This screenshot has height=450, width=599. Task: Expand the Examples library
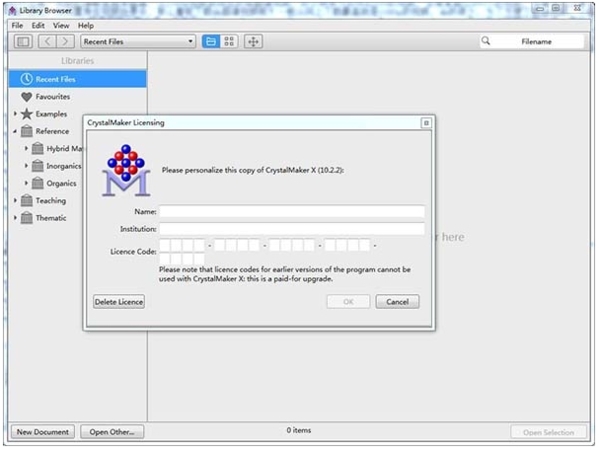15,114
